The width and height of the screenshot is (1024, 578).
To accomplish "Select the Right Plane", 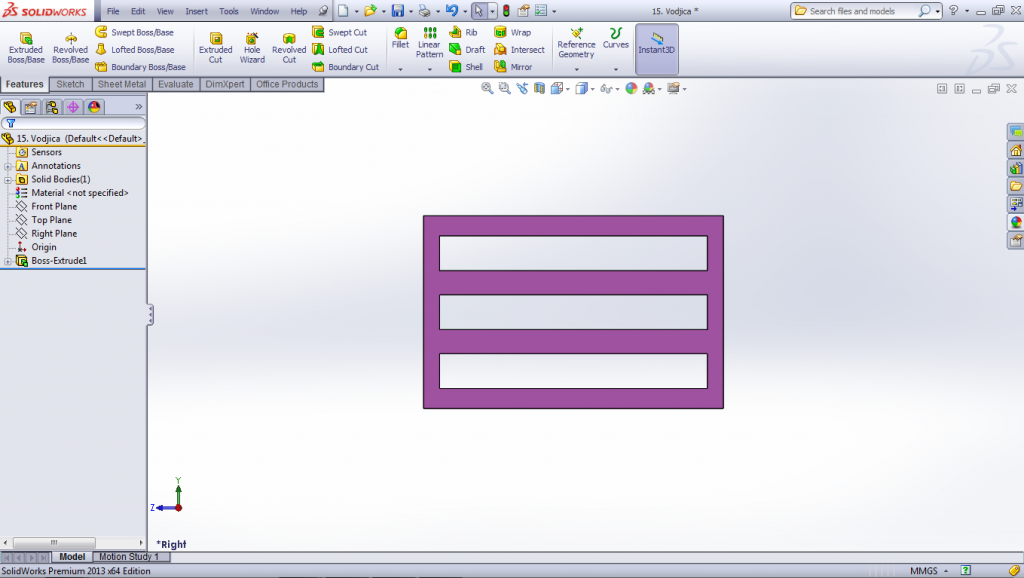I will click(x=54, y=234).
